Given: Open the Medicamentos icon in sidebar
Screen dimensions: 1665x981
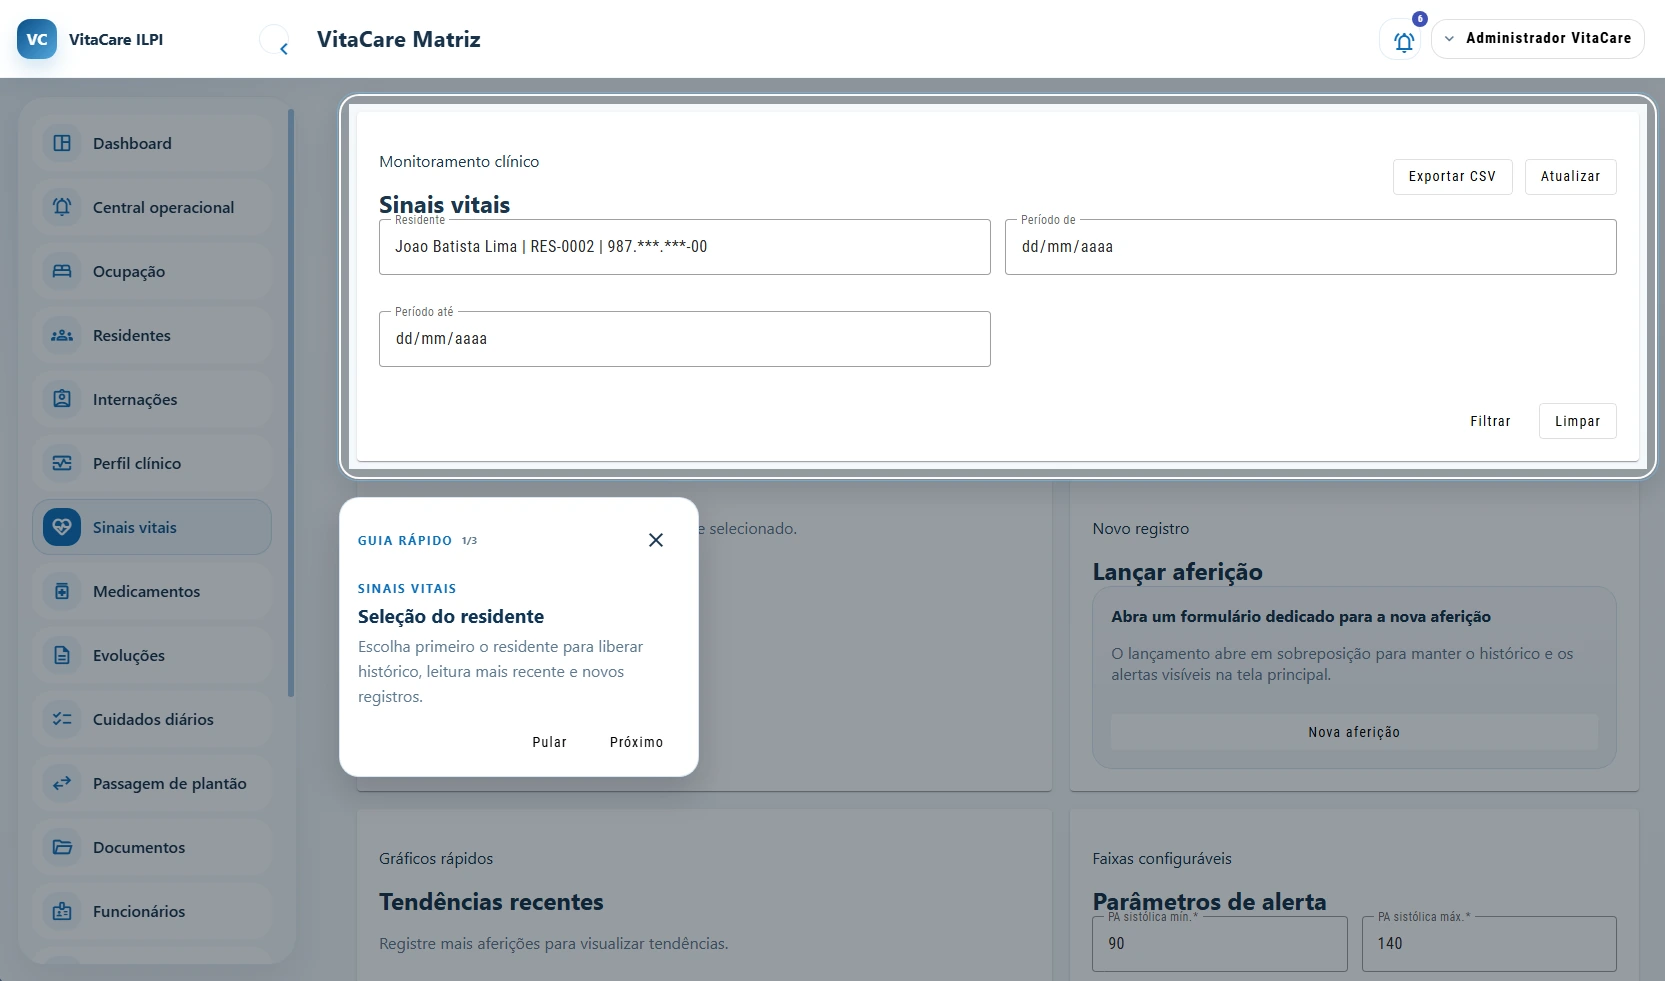Looking at the screenshot, I should 62,591.
